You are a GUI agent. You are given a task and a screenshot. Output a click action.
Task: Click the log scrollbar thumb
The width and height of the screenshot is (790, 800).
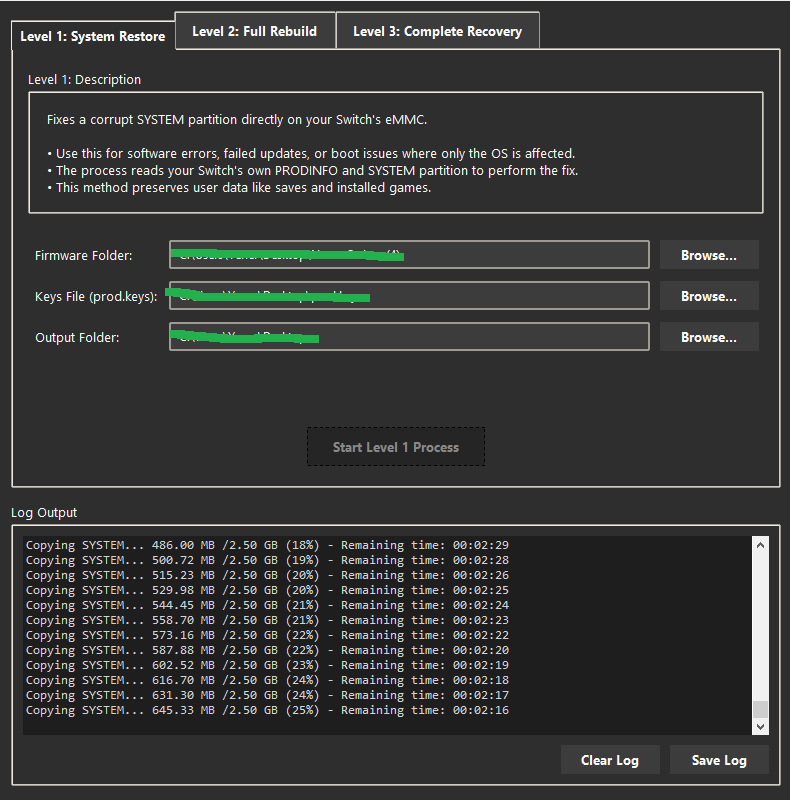(x=760, y=708)
